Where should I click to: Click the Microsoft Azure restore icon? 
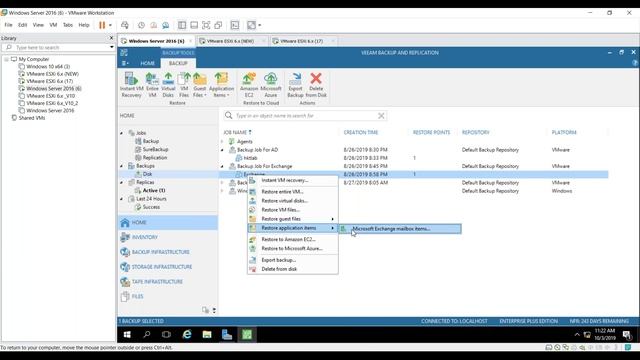click(271, 85)
